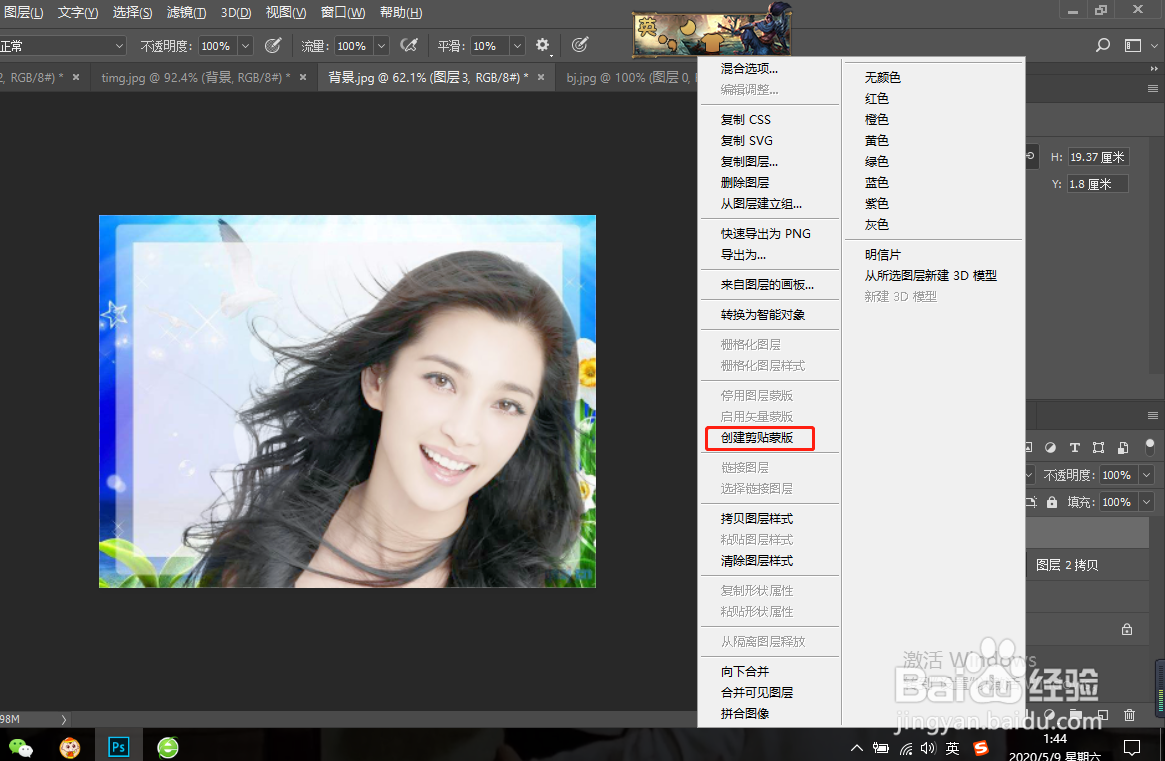Click the lock icon on background layer

coord(1126,629)
